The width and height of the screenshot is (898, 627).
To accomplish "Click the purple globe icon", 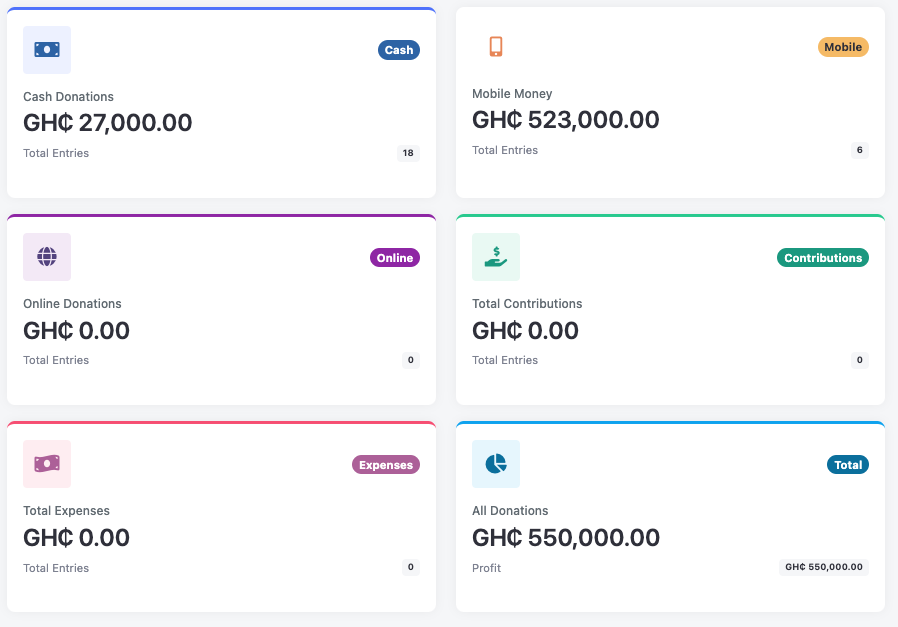I will coord(47,257).
